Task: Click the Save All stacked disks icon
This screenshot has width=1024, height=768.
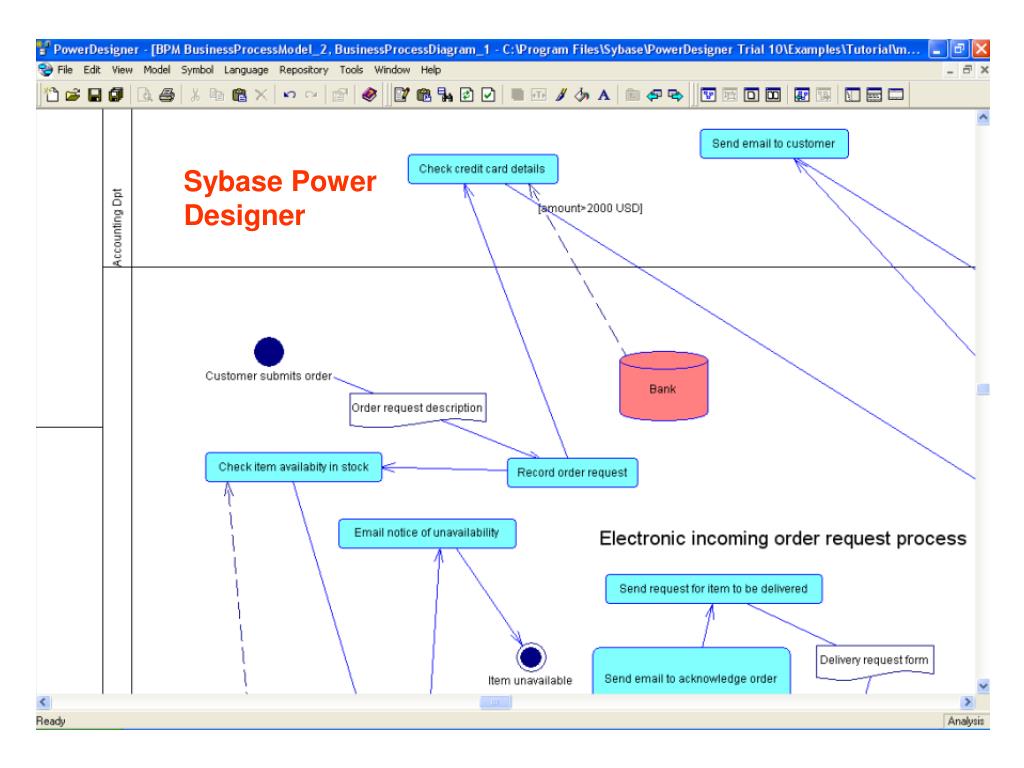Action: 116,95
